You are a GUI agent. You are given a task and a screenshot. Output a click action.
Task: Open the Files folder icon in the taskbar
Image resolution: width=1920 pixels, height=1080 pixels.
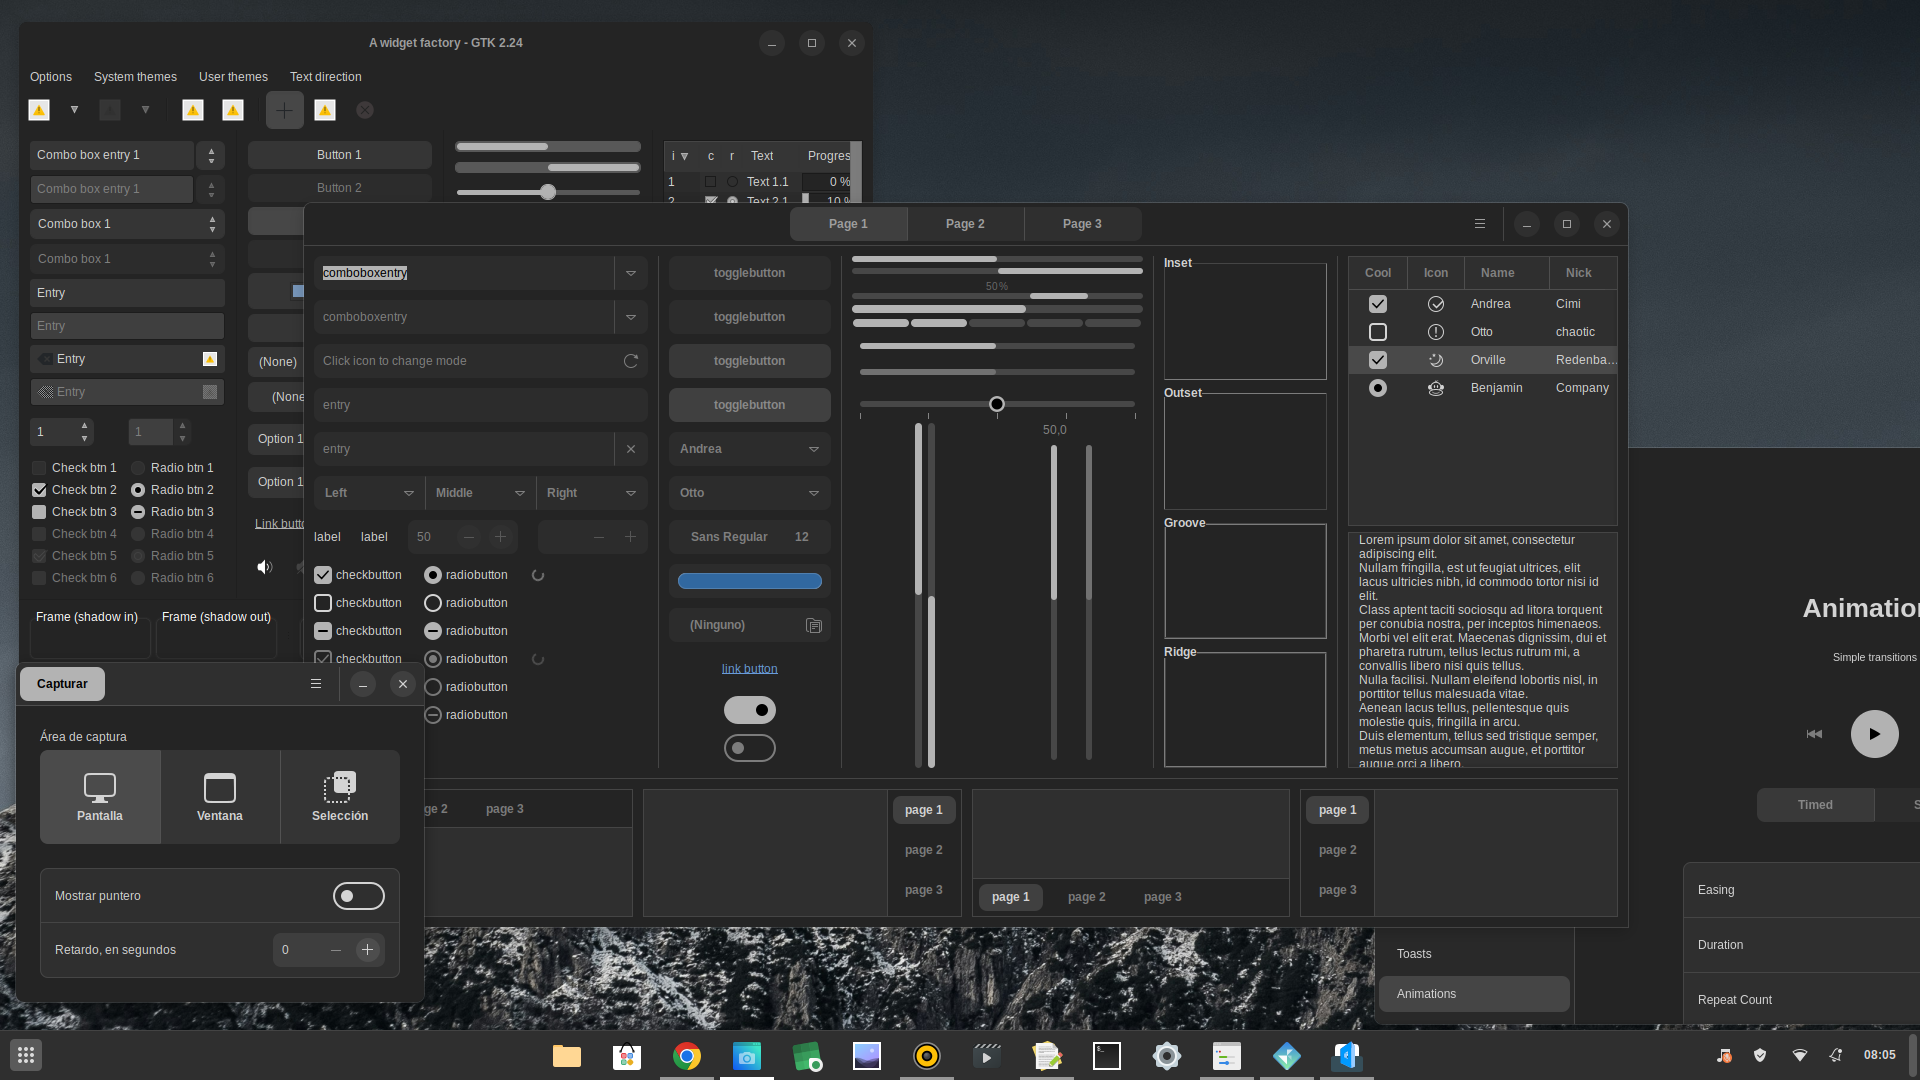click(567, 1056)
